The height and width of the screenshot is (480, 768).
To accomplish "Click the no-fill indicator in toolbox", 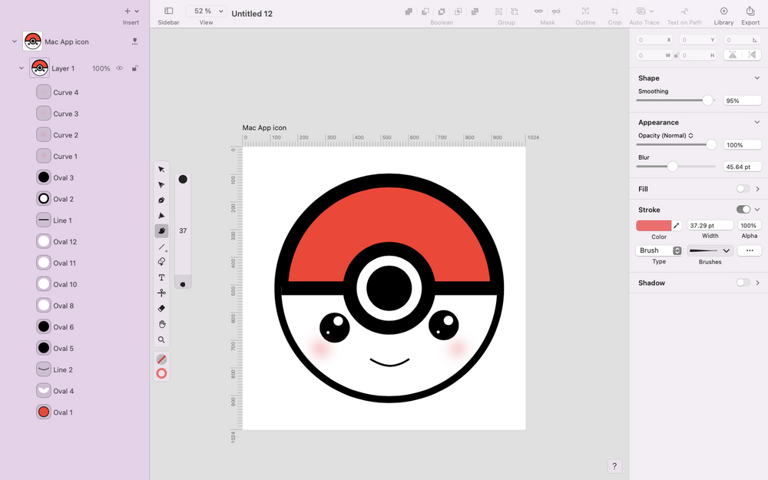I will (161, 360).
